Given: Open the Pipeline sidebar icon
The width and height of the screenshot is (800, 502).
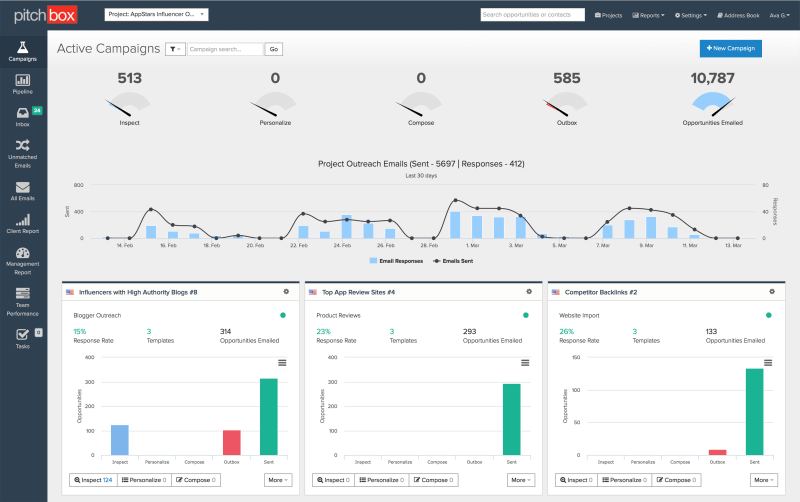Looking at the screenshot, I should (23, 81).
